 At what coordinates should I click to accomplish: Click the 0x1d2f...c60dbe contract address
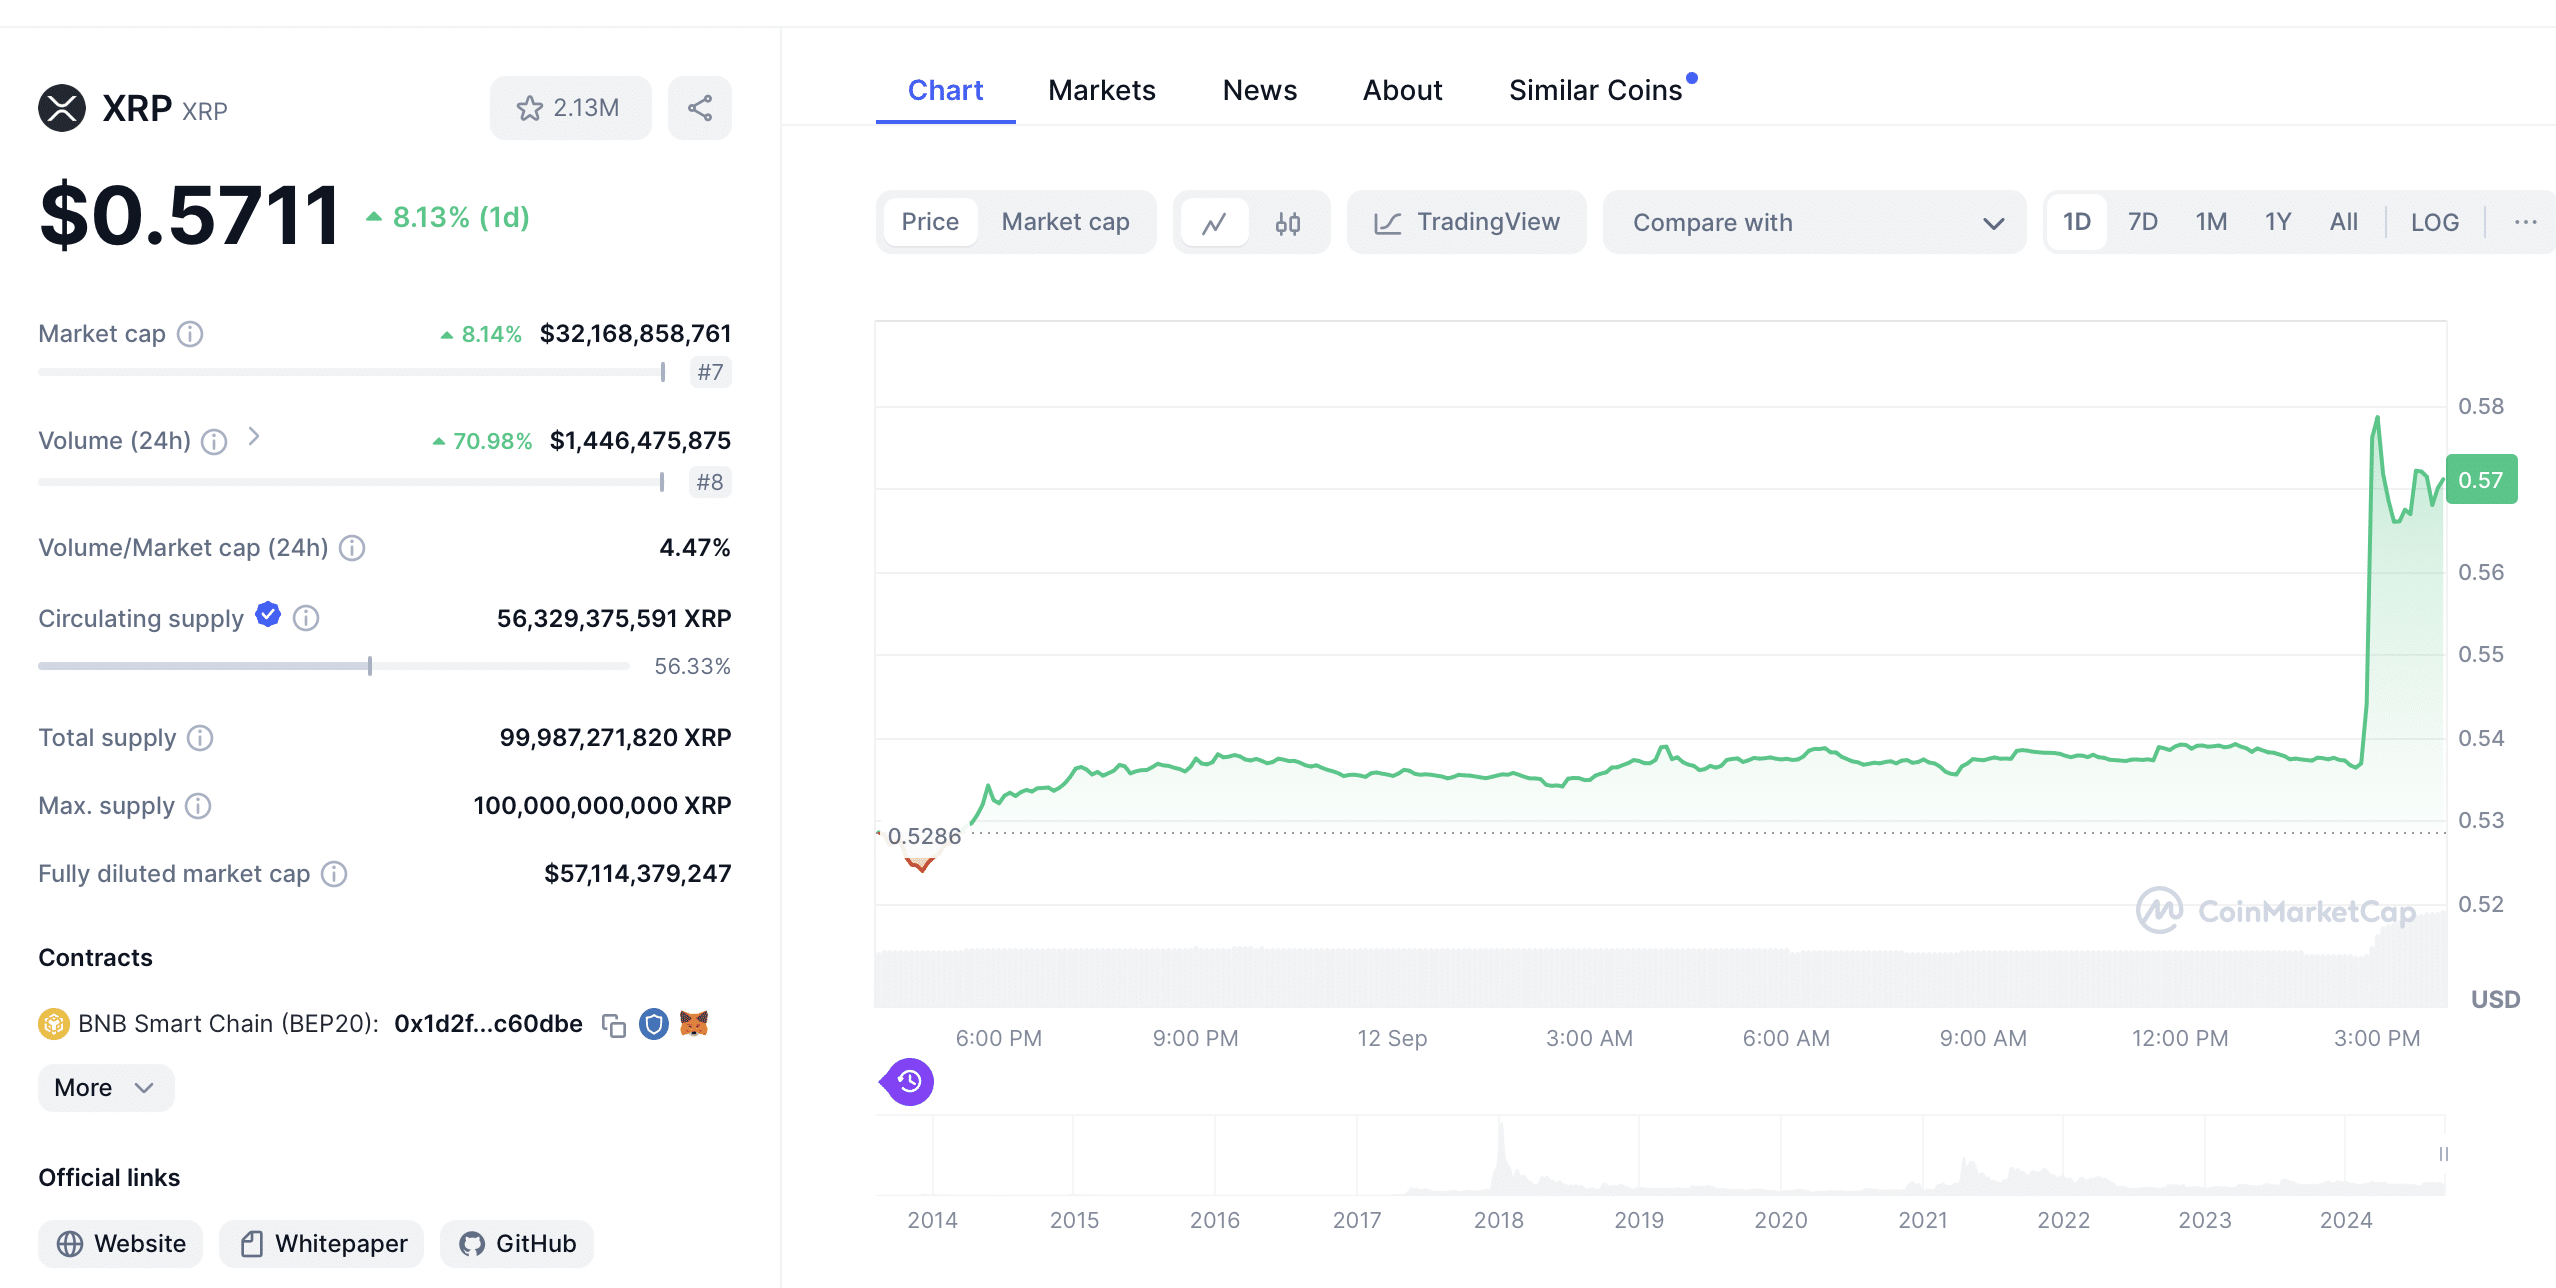(x=488, y=1024)
